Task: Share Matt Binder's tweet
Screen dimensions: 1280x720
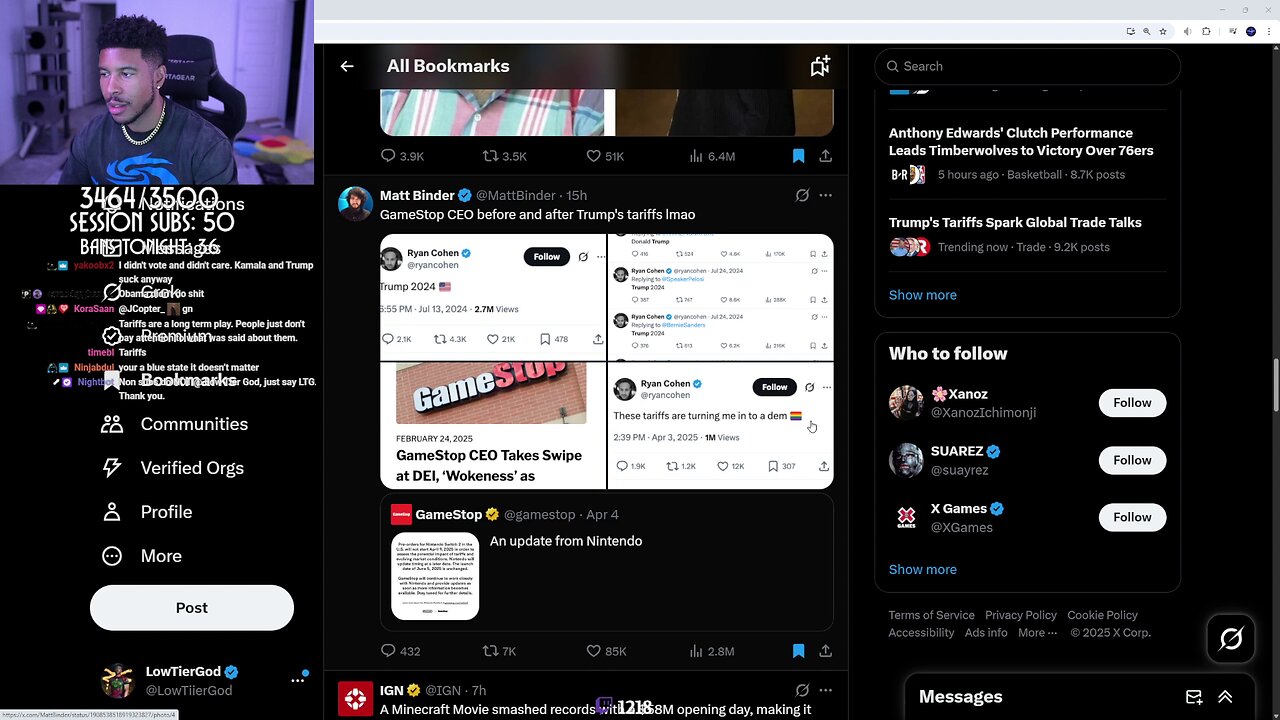Action: (x=825, y=651)
